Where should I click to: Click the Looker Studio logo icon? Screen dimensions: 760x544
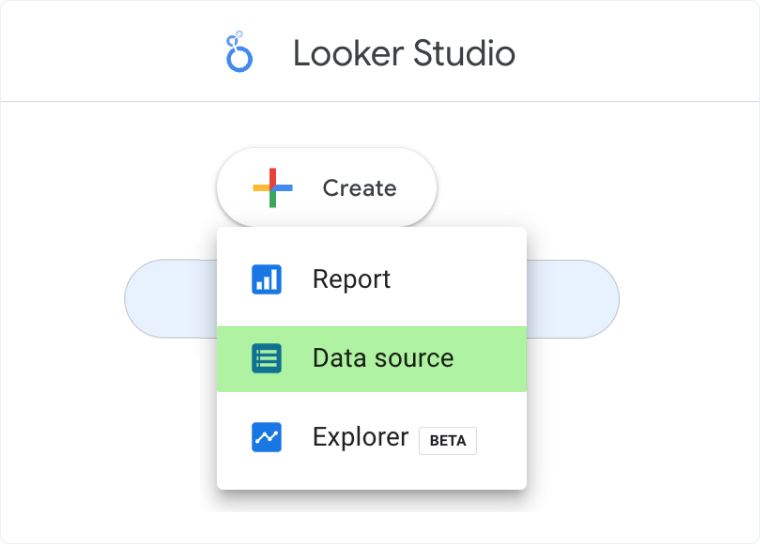point(239,52)
